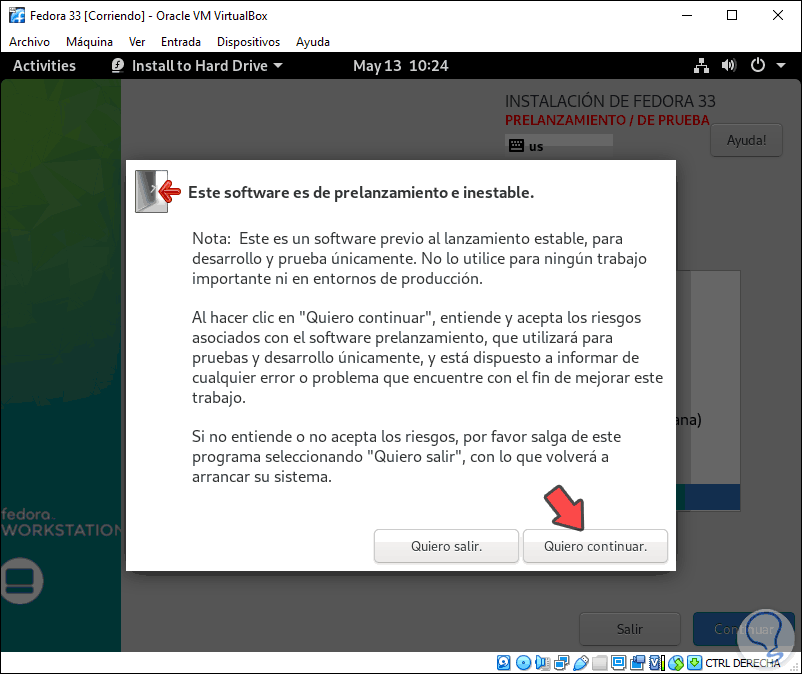Viewport: 802px width, 674px height.
Task: Click the audio status icon in VirtualBox bar
Action: pos(542,663)
